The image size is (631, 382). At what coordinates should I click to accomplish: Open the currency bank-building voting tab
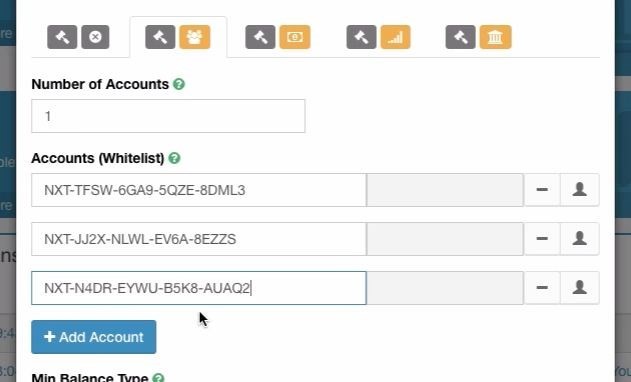pyautogui.click(x=478, y=37)
